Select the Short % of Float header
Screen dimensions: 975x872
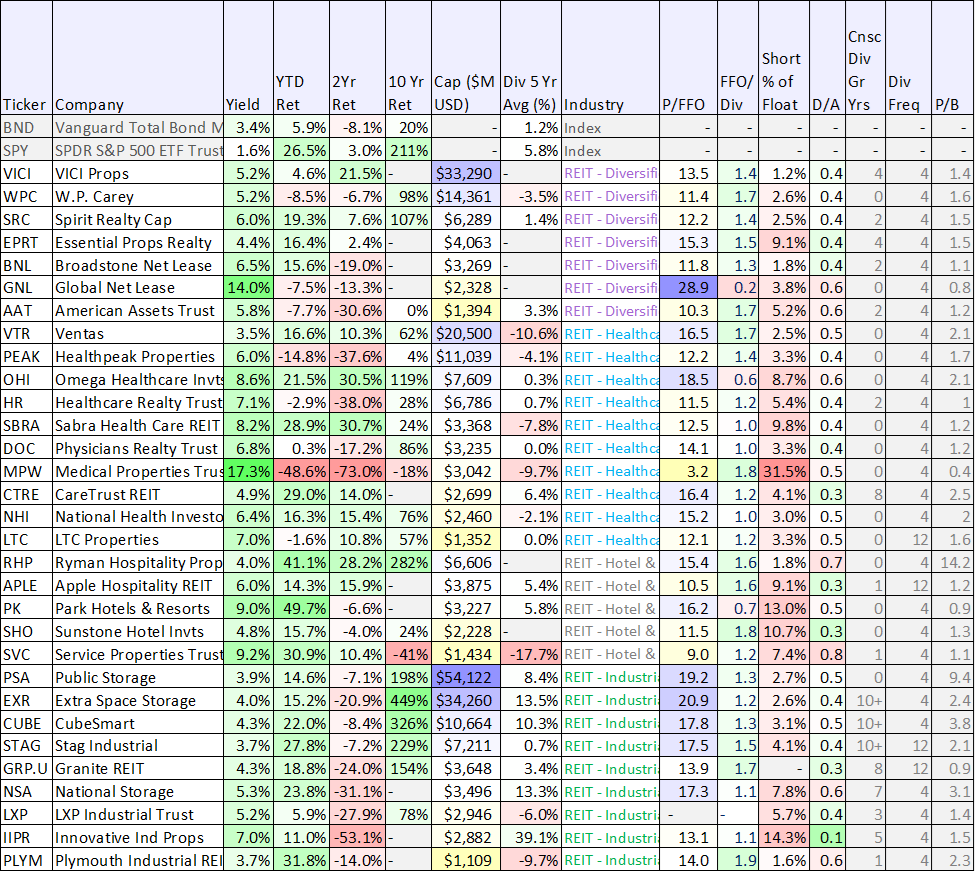[x=784, y=58]
